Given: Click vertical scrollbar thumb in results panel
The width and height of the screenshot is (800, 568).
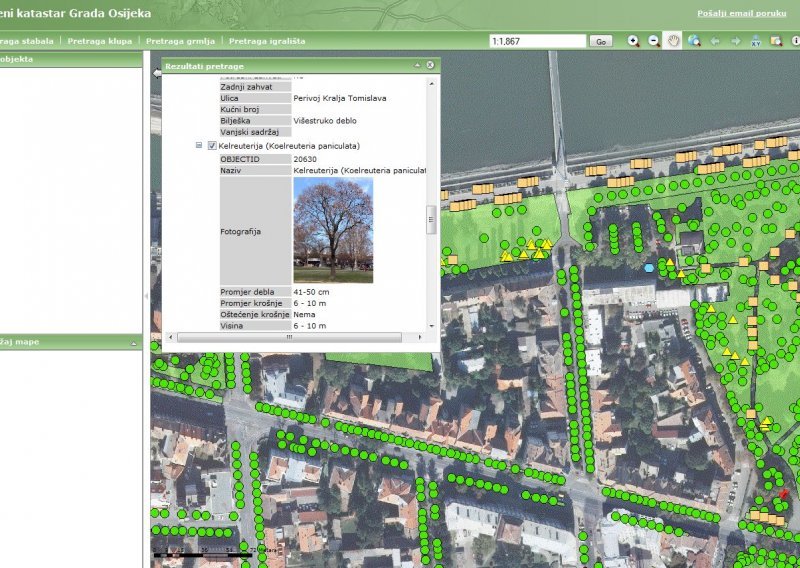Looking at the screenshot, I should [432, 219].
